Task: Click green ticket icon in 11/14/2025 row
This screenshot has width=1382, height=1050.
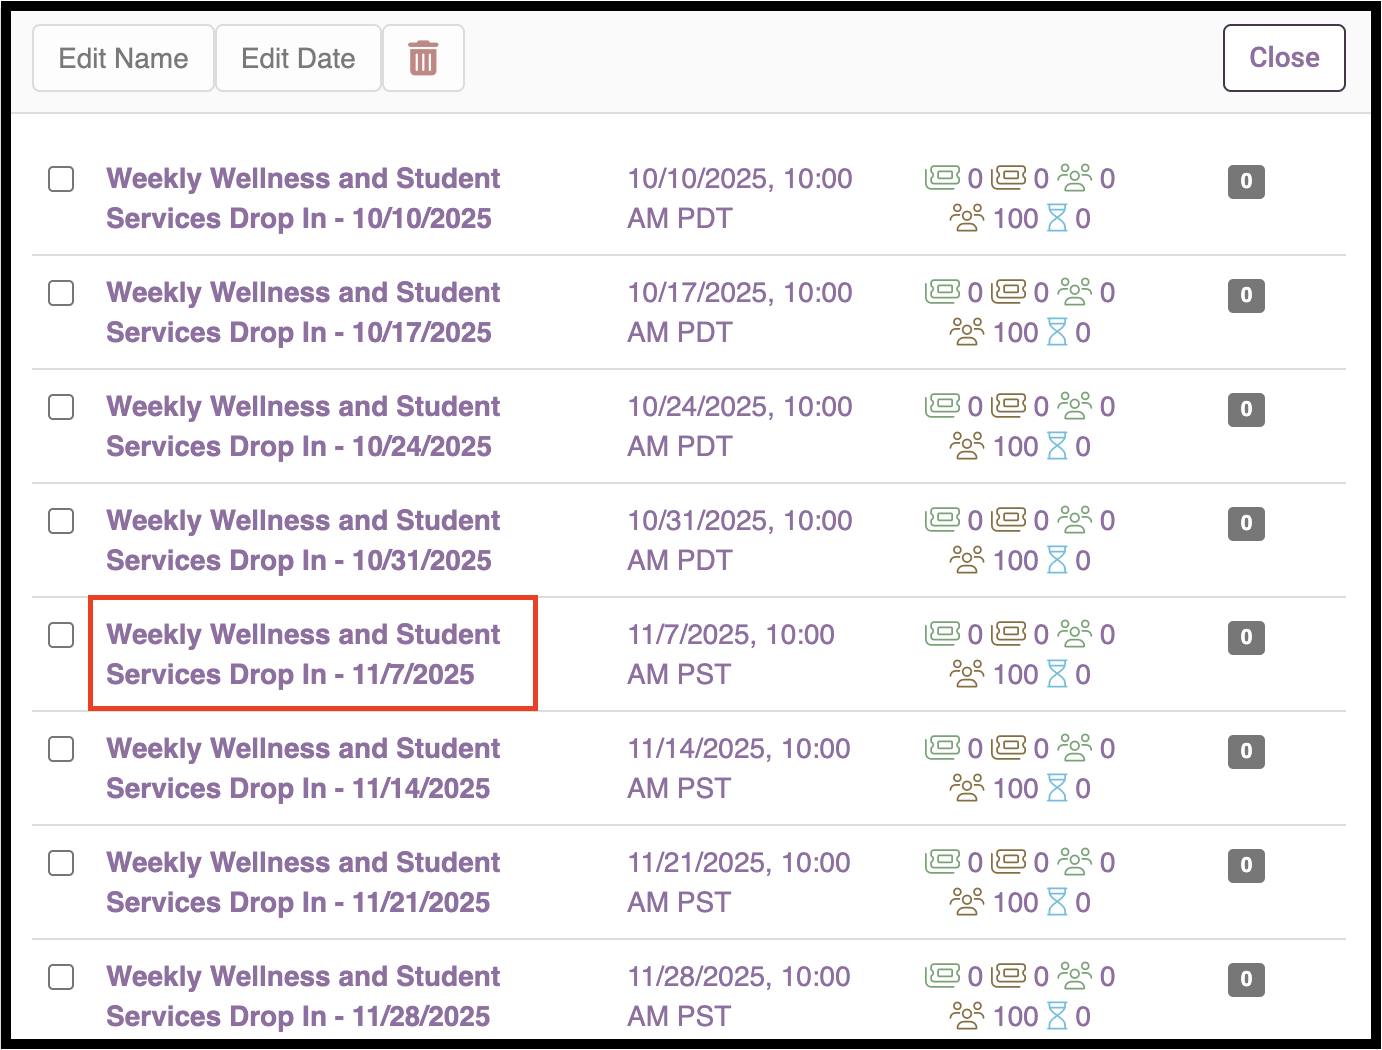Action: (943, 748)
